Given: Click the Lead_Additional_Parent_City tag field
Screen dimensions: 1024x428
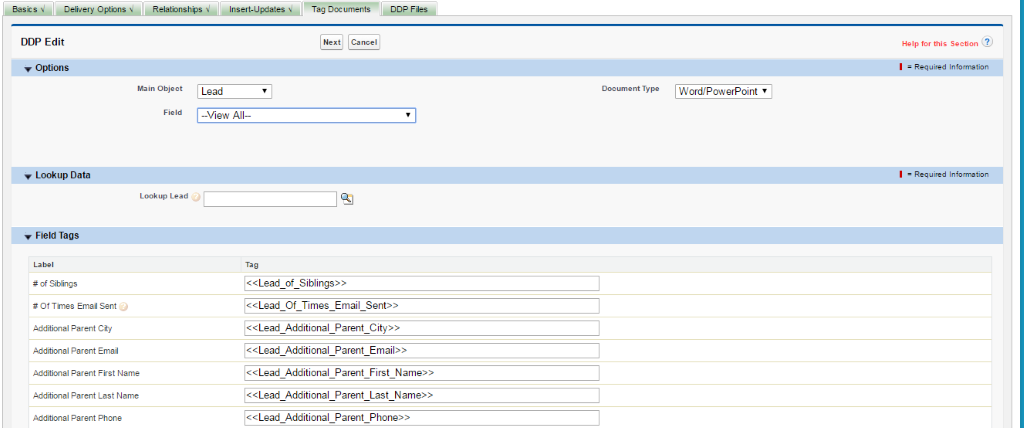Looking at the screenshot, I should 422,328.
